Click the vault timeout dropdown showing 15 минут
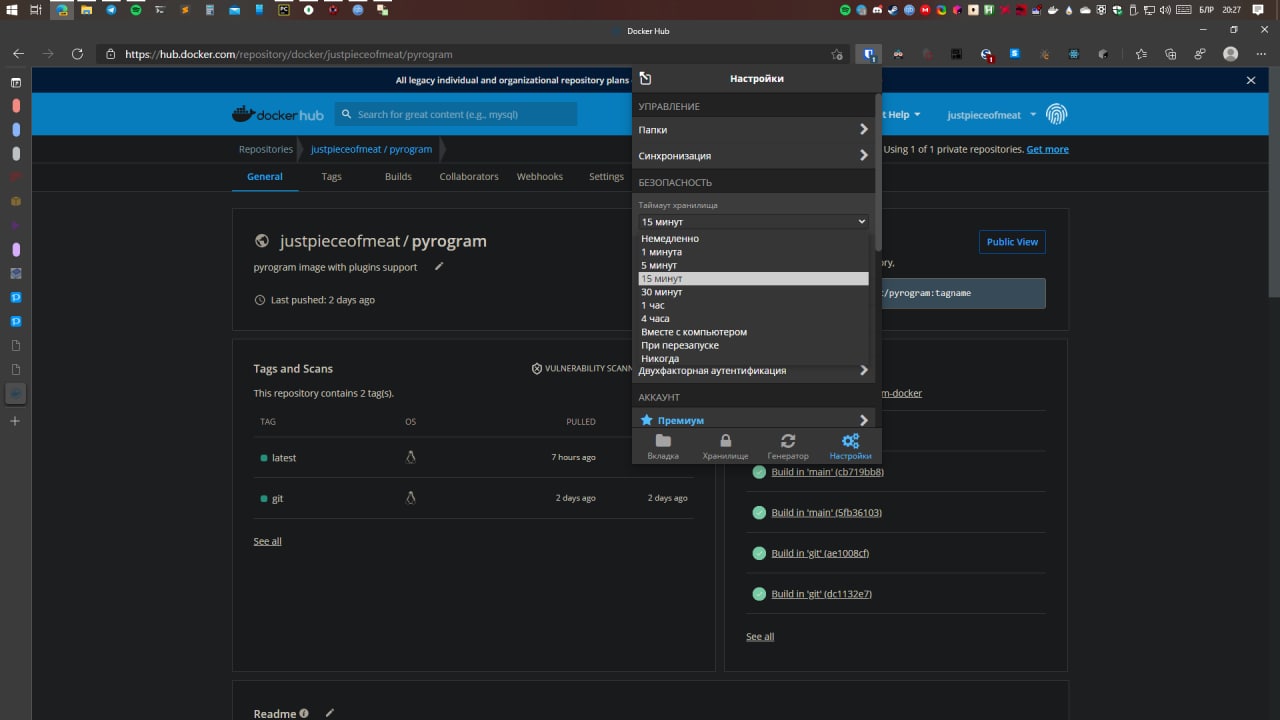 [x=754, y=221]
